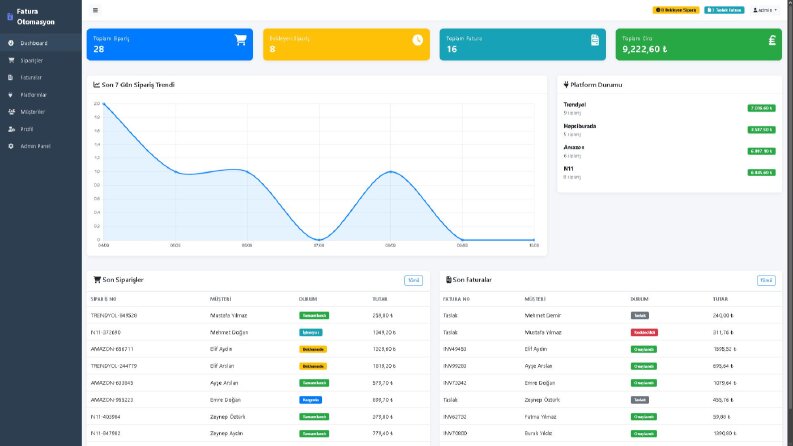Click the Siparişler cart icon in sidebar
The width and height of the screenshot is (793, 446).
pos(11,60)
